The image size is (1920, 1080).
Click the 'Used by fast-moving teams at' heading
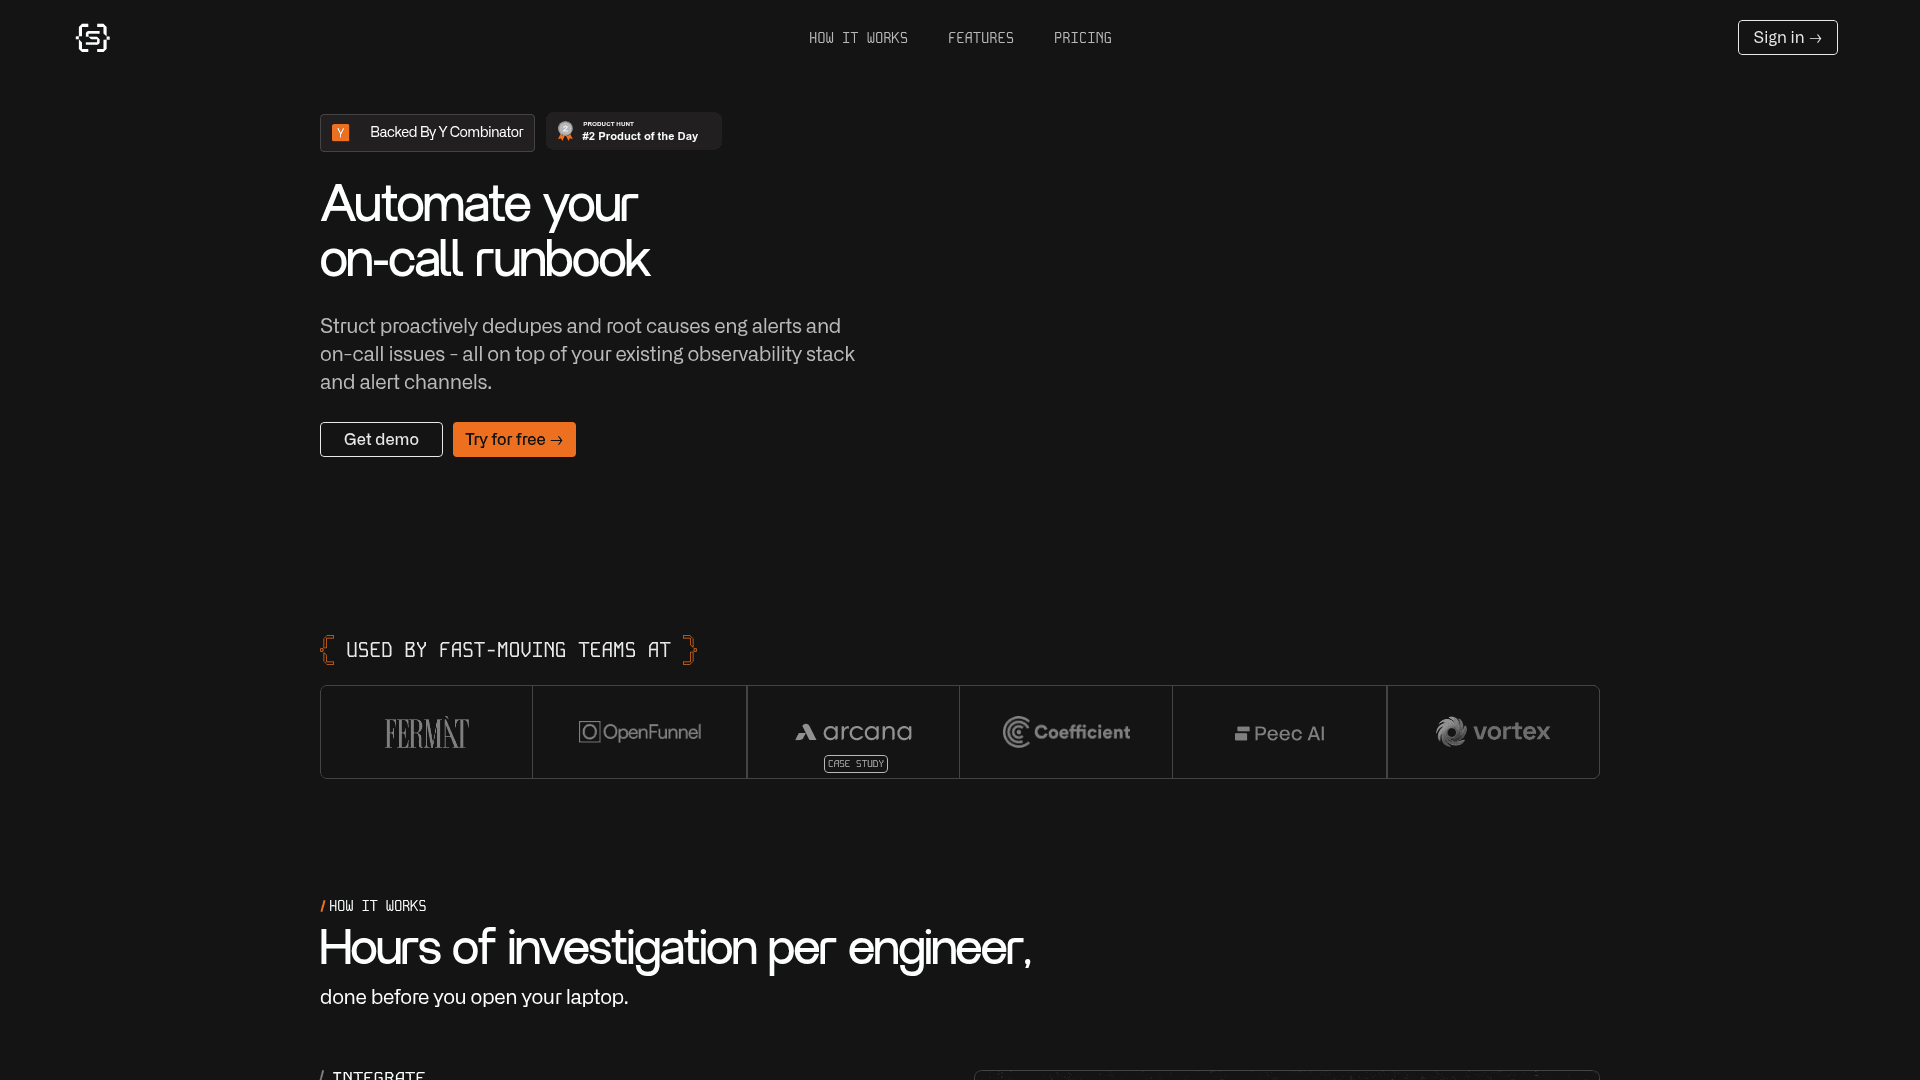pos(508,650)
